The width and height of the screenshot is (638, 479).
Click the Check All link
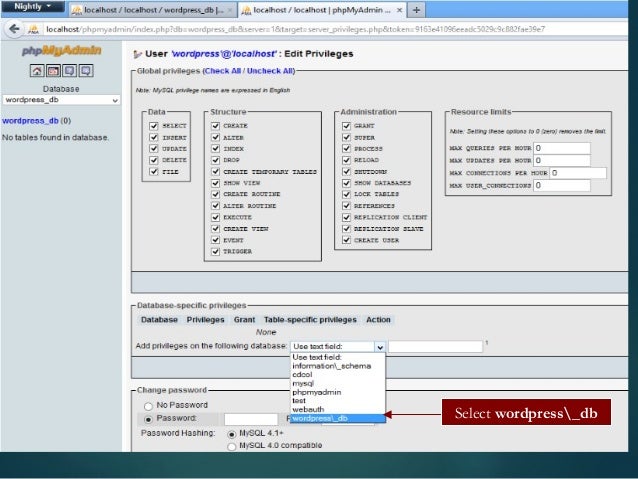(224, 71)
